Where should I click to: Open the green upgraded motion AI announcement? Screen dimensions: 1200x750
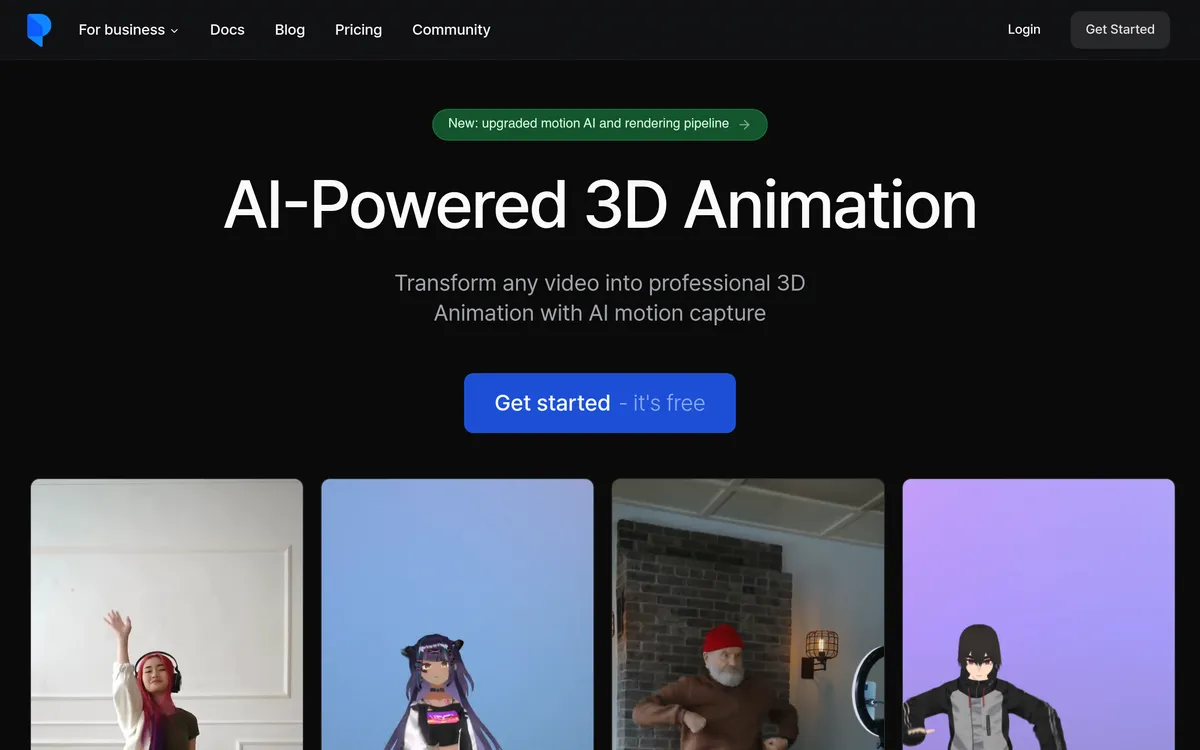point(589,124)
